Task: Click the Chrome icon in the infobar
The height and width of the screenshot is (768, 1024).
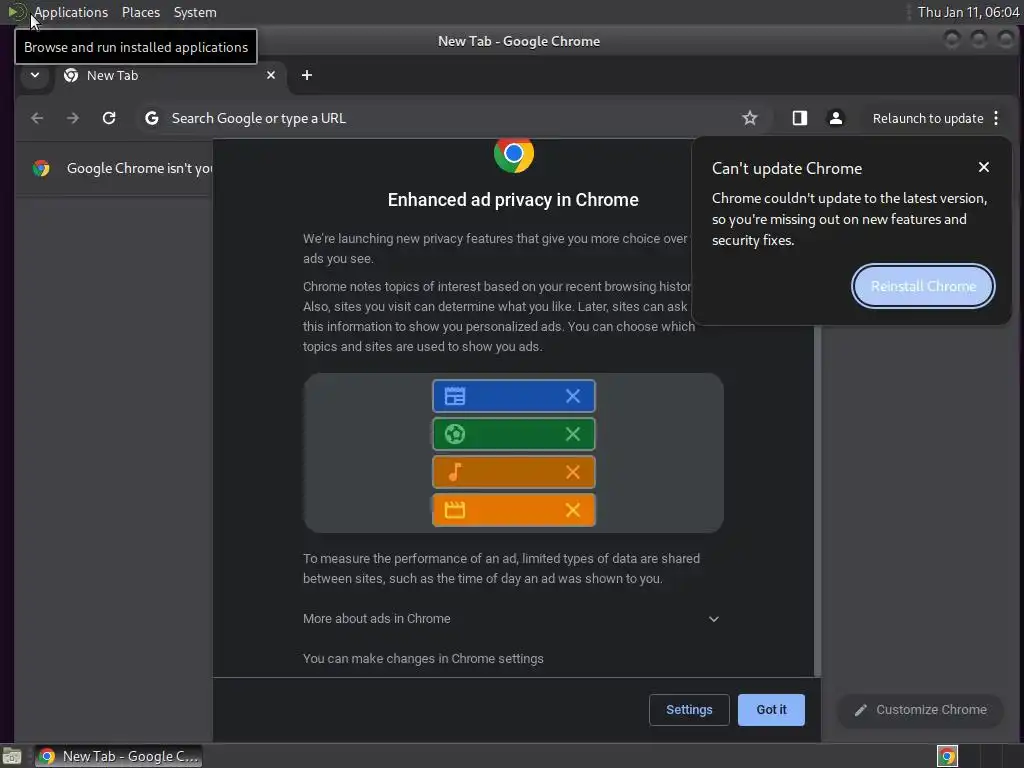Action: tap(41, 168)
